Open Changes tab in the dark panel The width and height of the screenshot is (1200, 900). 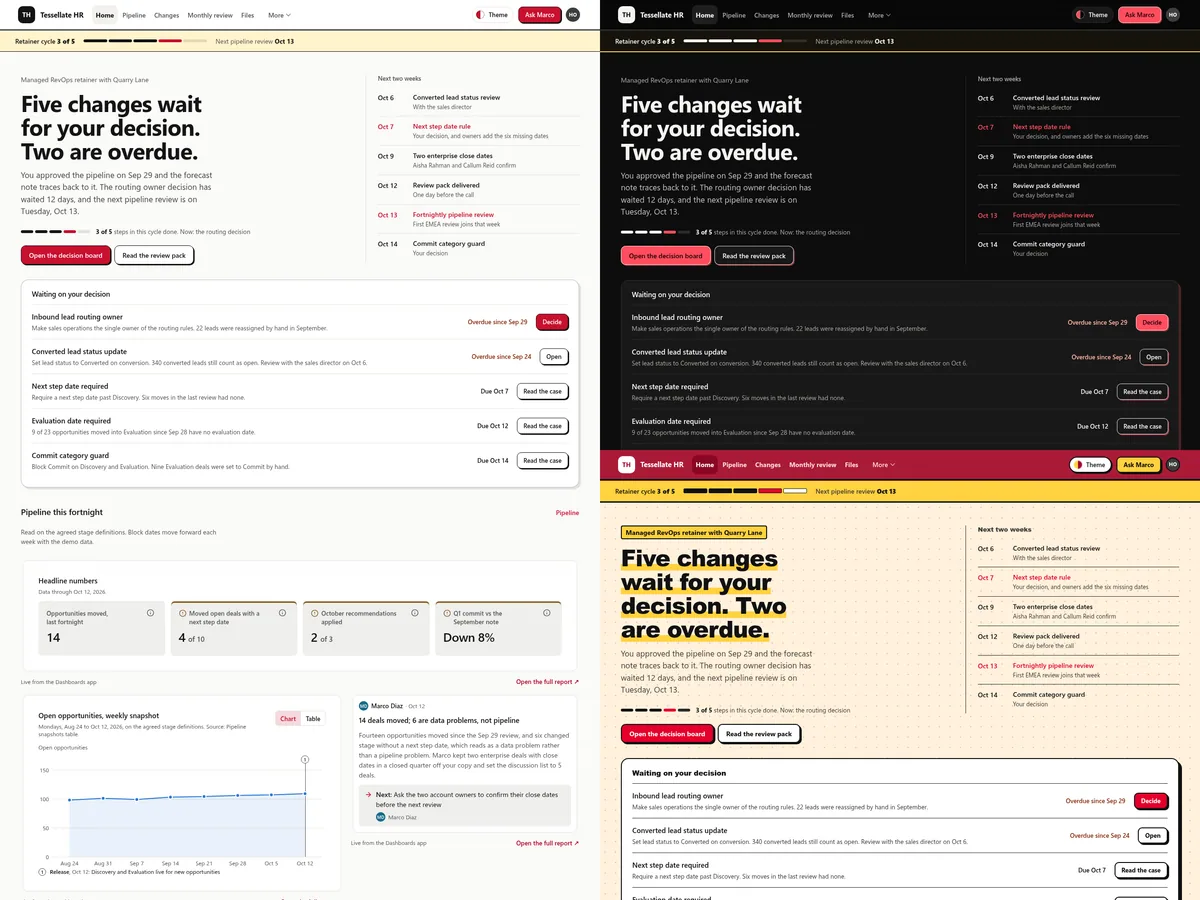click(767, 15)
